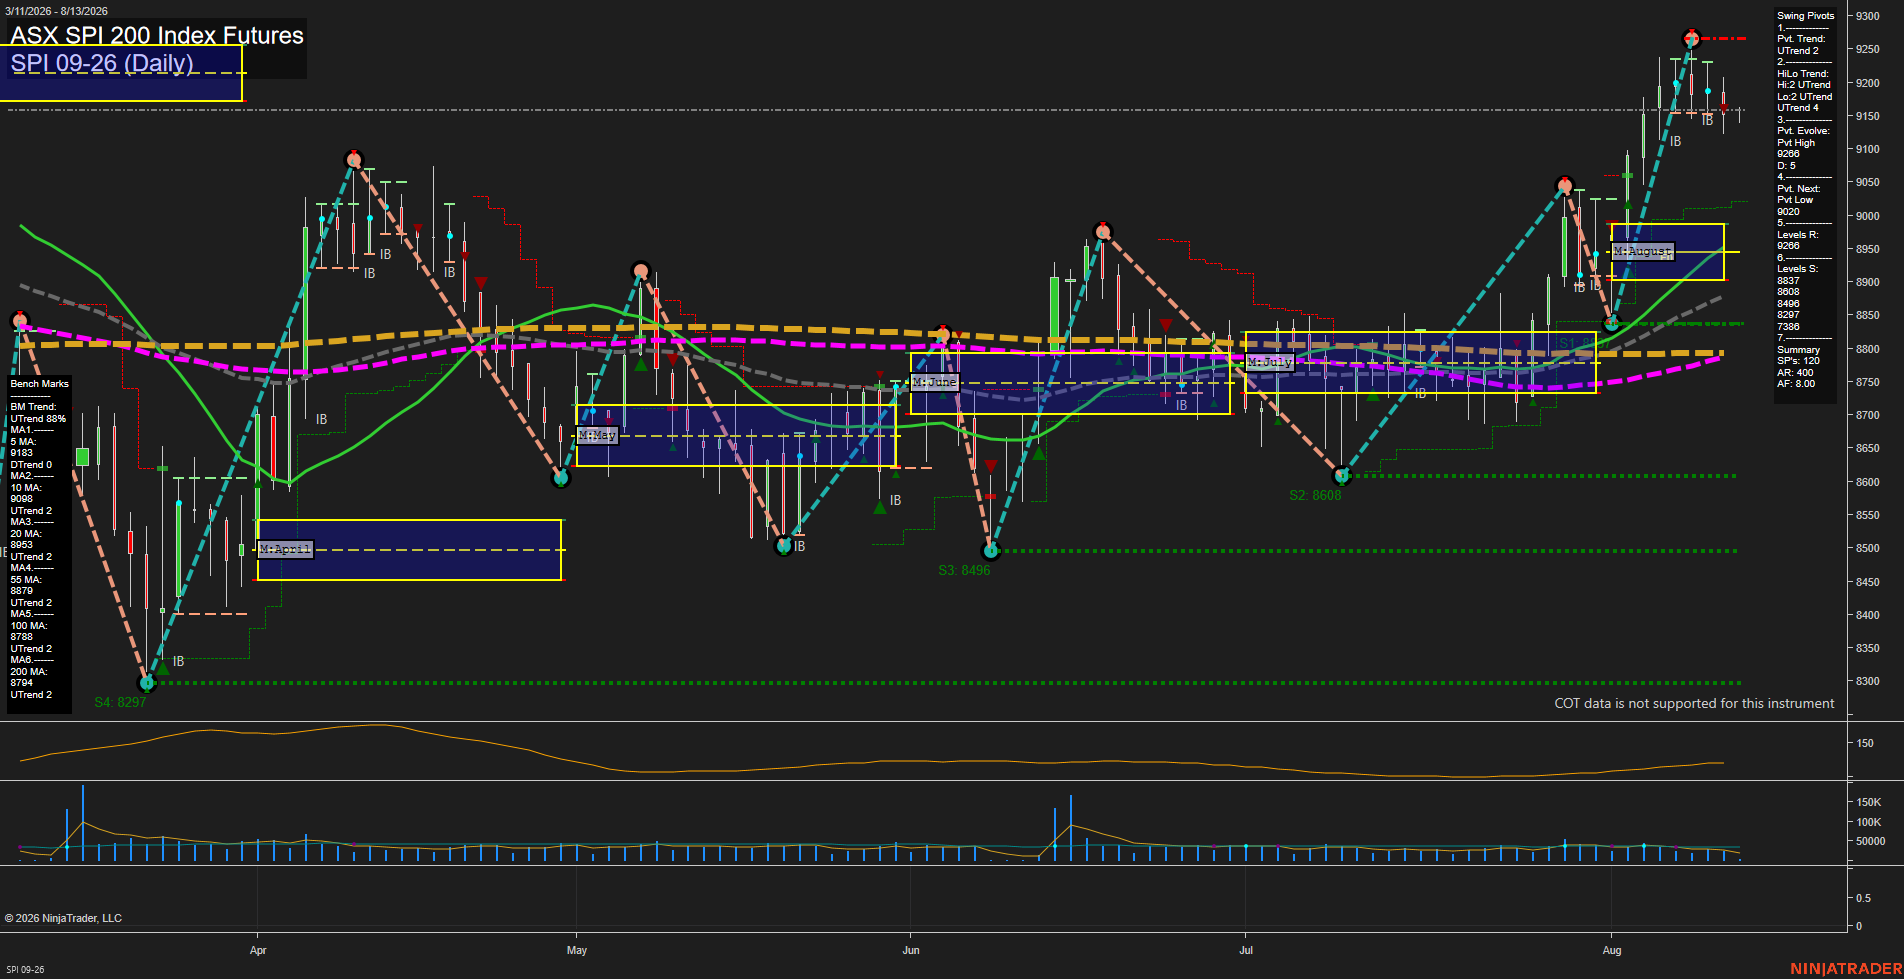Viewport: 1904px width, 979px height.
Task: Click the Jun label on the time axis
Action: pyautogui.click(x=911, y=950)
